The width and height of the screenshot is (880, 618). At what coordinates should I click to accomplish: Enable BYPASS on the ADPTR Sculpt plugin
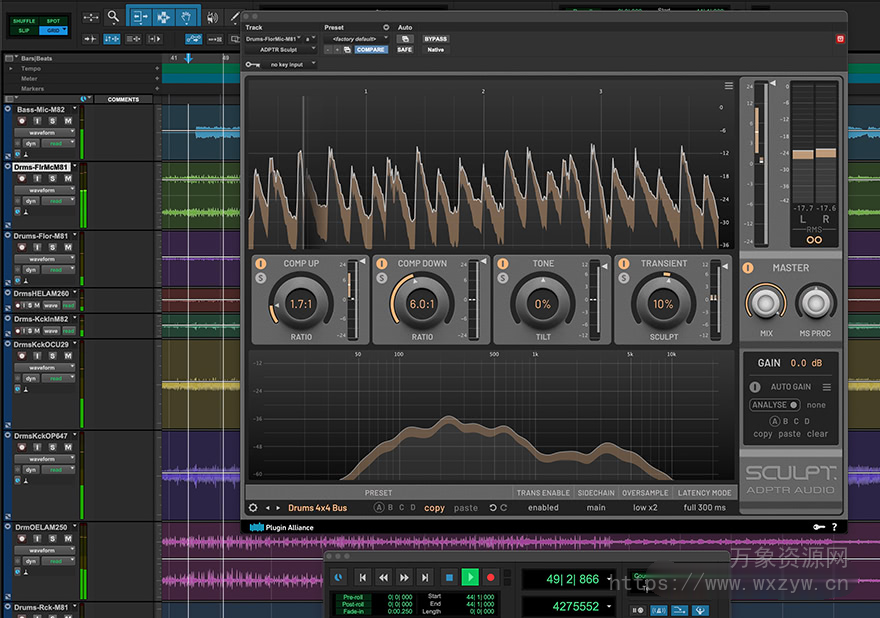pos(436,38)
